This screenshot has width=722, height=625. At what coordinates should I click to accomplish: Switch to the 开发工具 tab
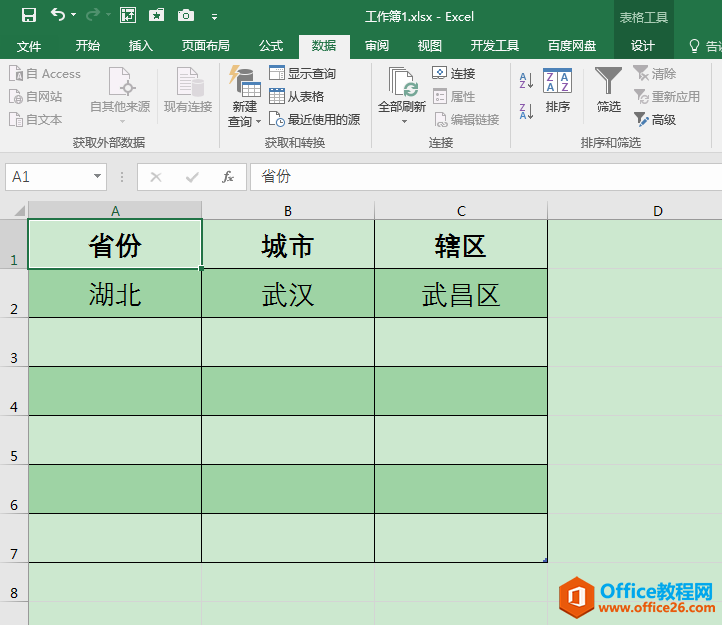(495, 46)
